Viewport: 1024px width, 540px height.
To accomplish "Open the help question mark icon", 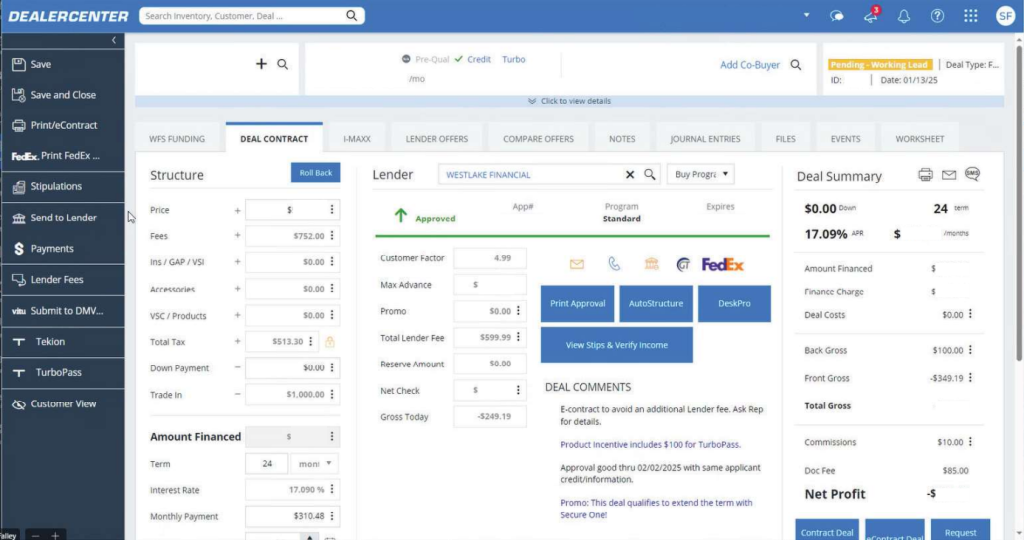I will [x=937, y=16].
